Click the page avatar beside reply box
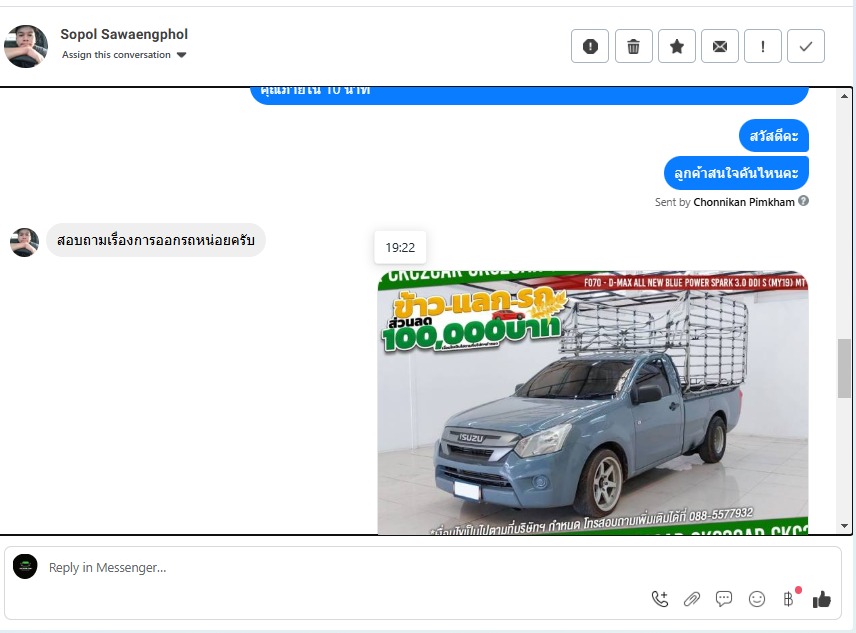The image size is (856, 633). coord(25,566)
